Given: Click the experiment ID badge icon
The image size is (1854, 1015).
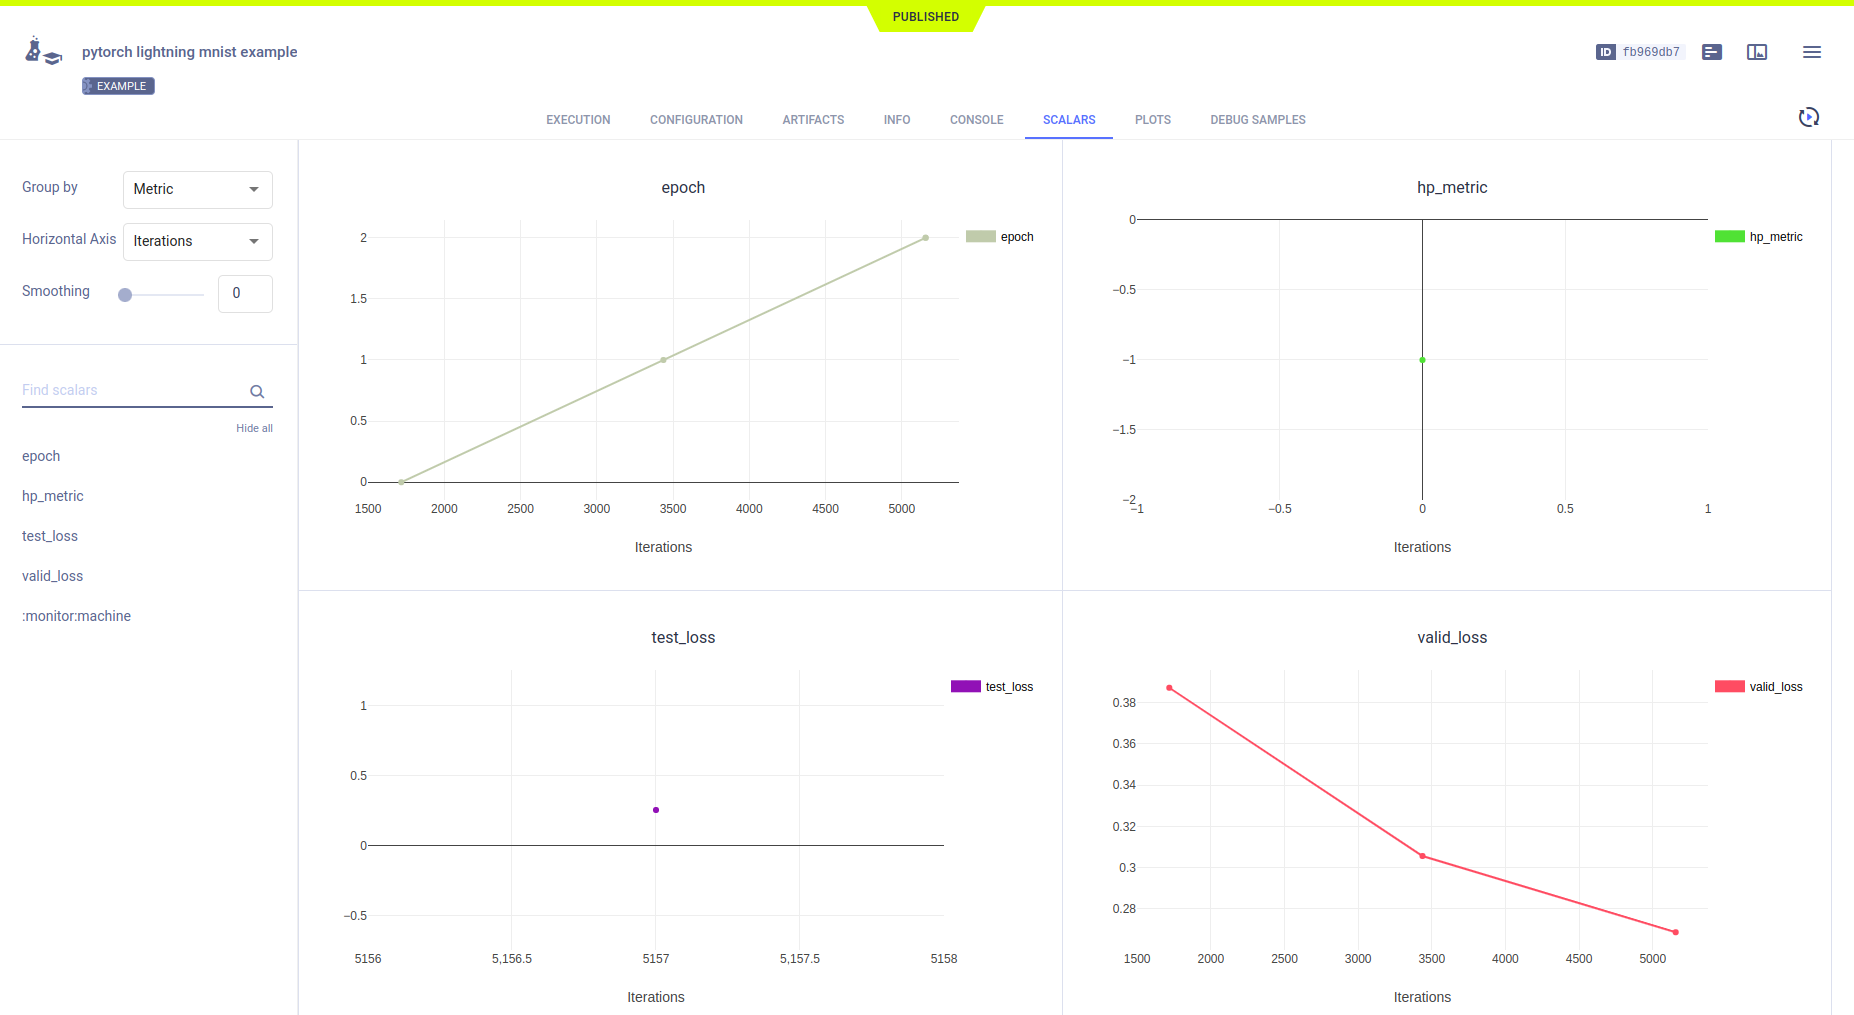Looking at the screenshot, I should coord(1605,52).
